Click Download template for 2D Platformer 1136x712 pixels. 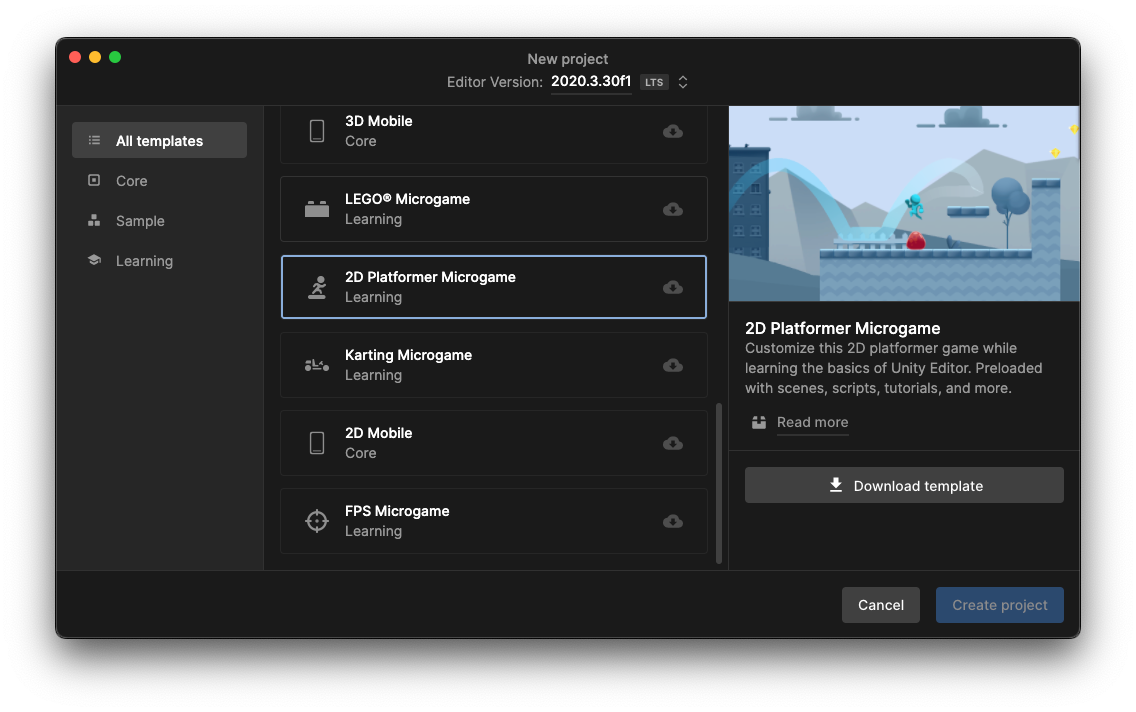[x=903, y=485]
